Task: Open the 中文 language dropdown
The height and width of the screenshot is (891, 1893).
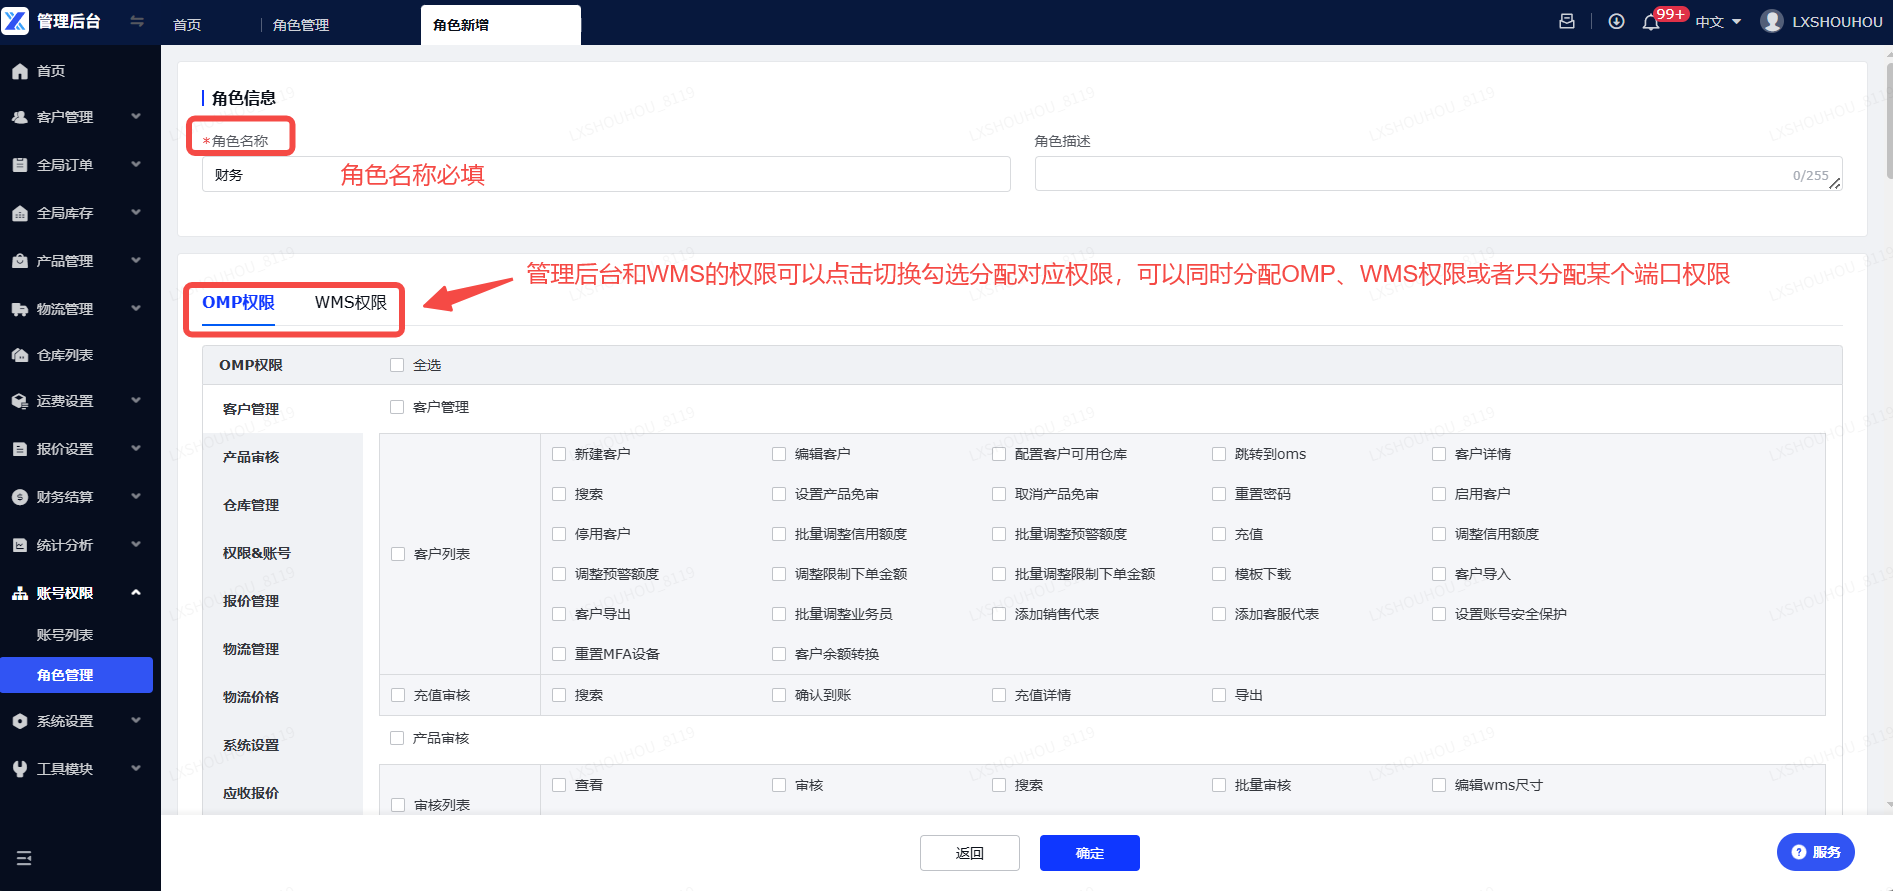Action: coord(1718,22)
